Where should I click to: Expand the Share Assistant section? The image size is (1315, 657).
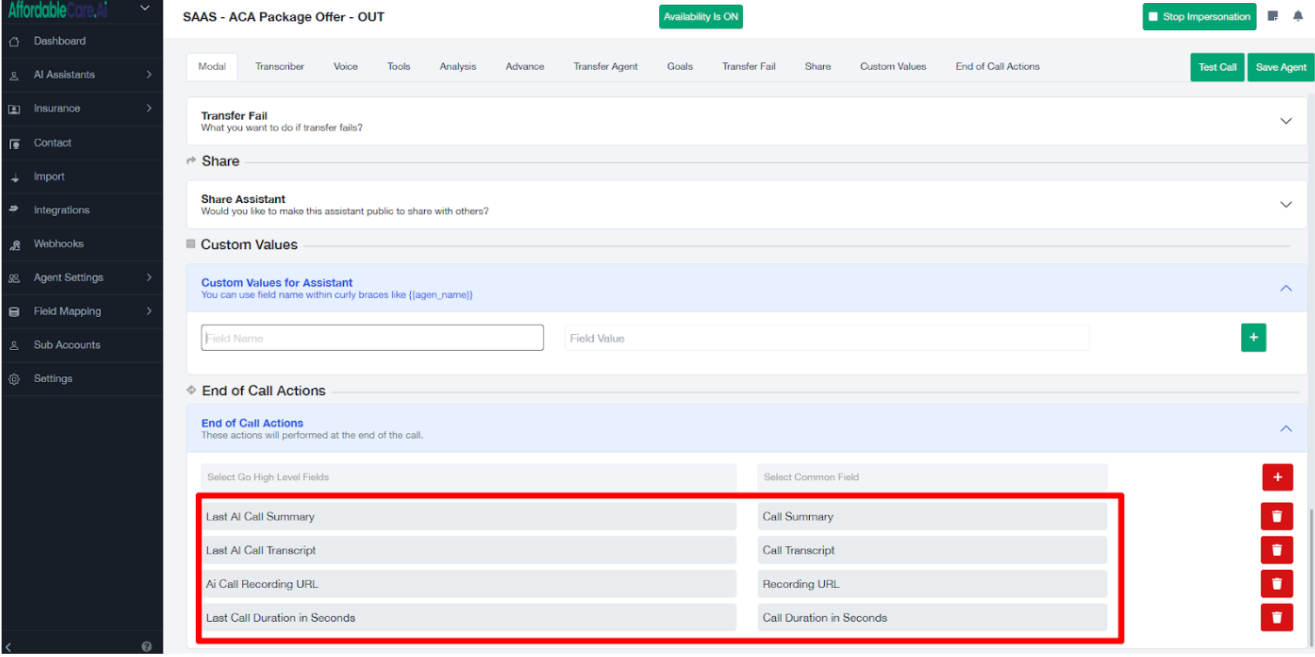(1286, 205)
